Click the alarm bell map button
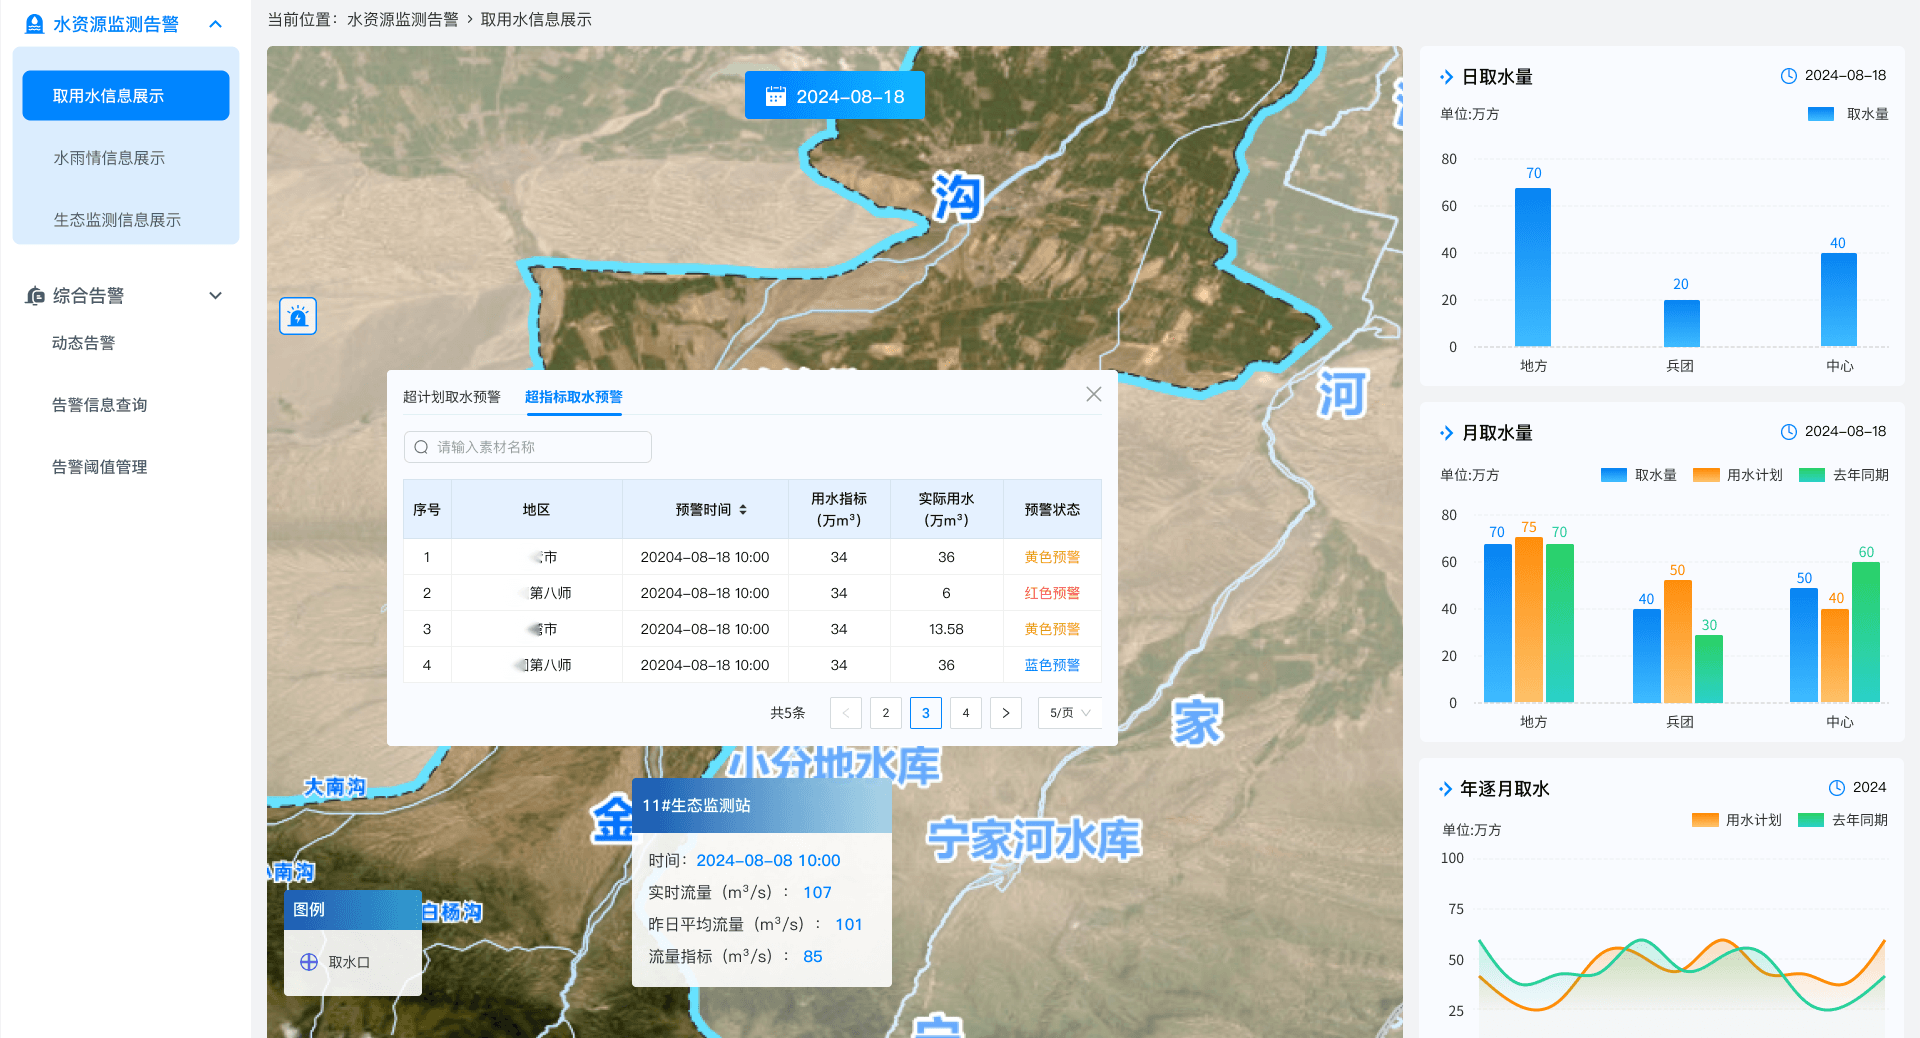The height and width of the screenshot is (1038, 1920). pos(298,316)
